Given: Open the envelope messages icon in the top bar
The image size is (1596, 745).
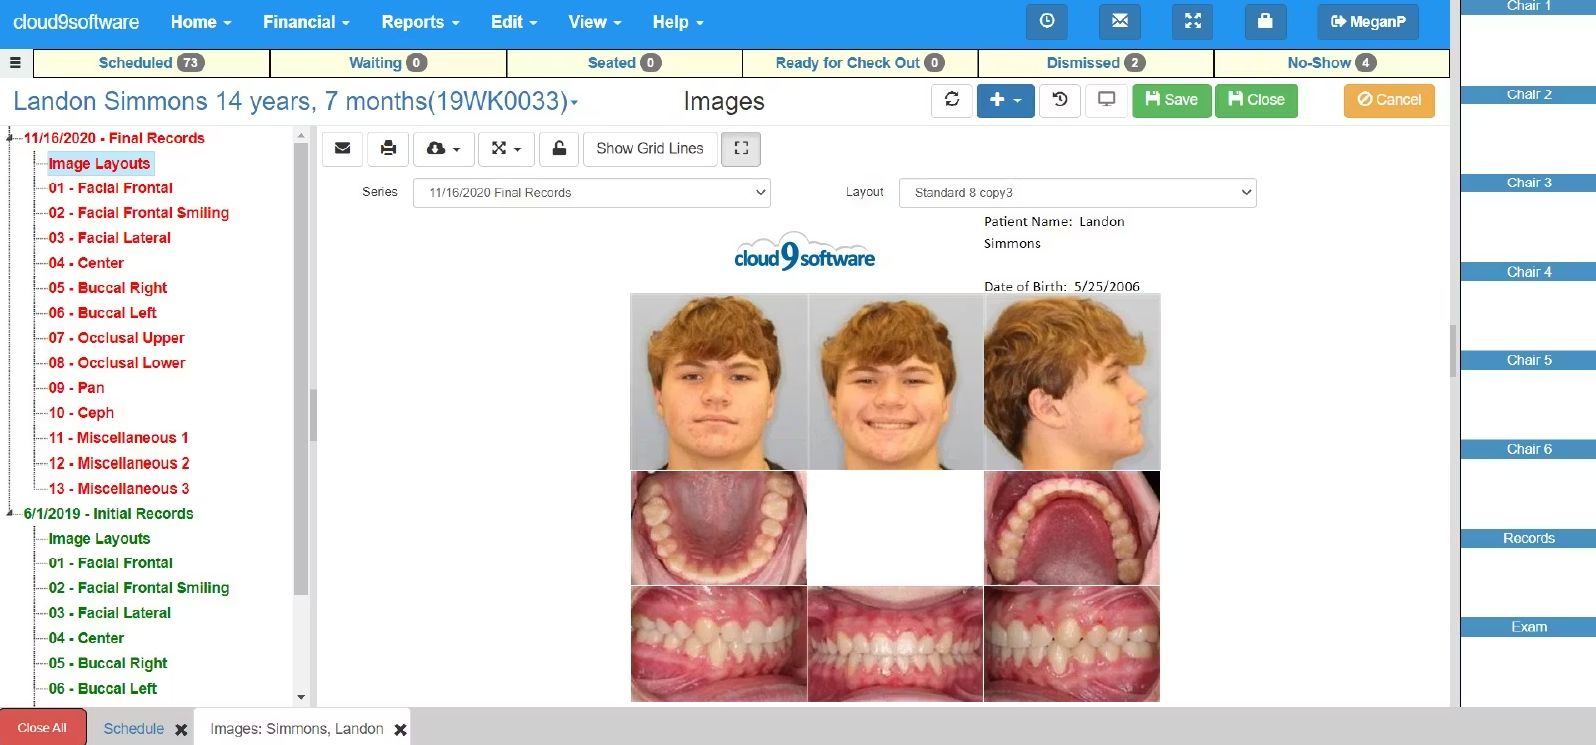Looking at the screenshot, I should pos(1119,21).
